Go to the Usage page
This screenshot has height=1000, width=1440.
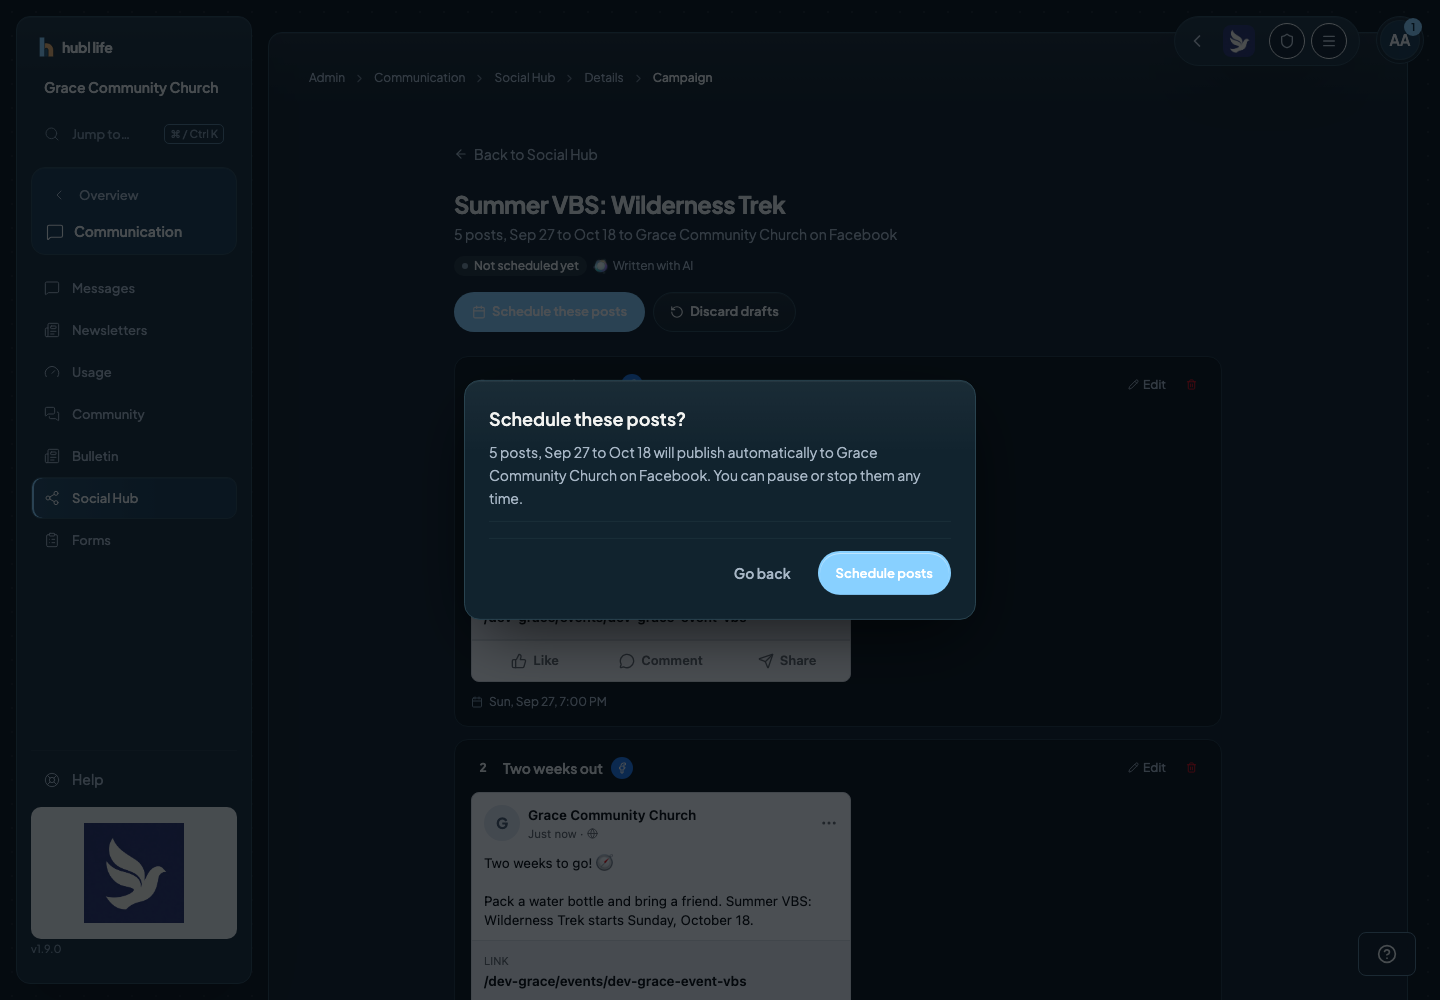point(134,372)
